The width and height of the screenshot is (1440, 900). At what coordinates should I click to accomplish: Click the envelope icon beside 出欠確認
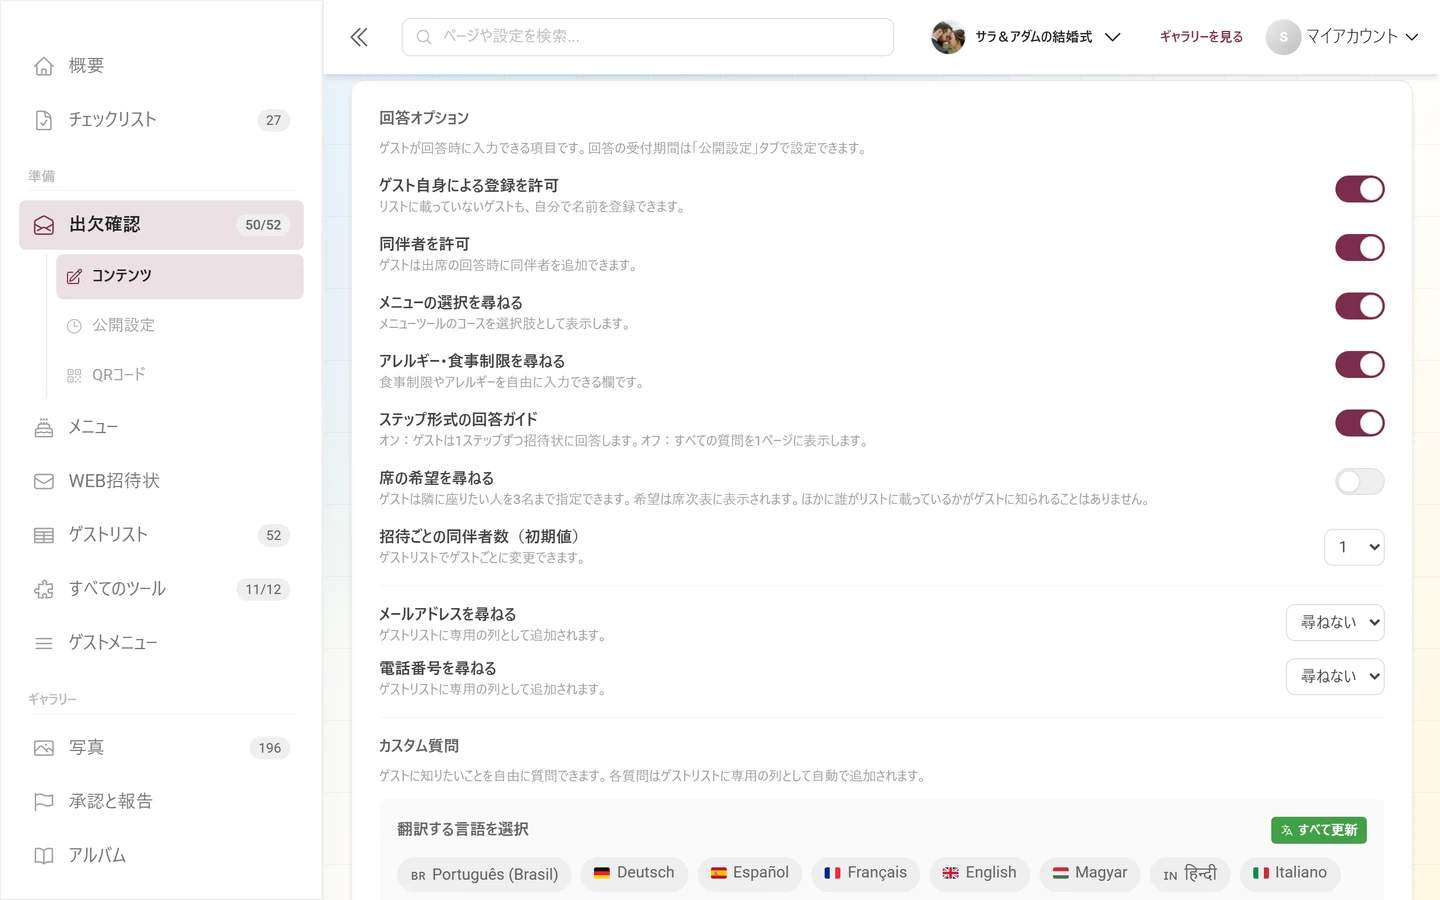coord(44,225)
